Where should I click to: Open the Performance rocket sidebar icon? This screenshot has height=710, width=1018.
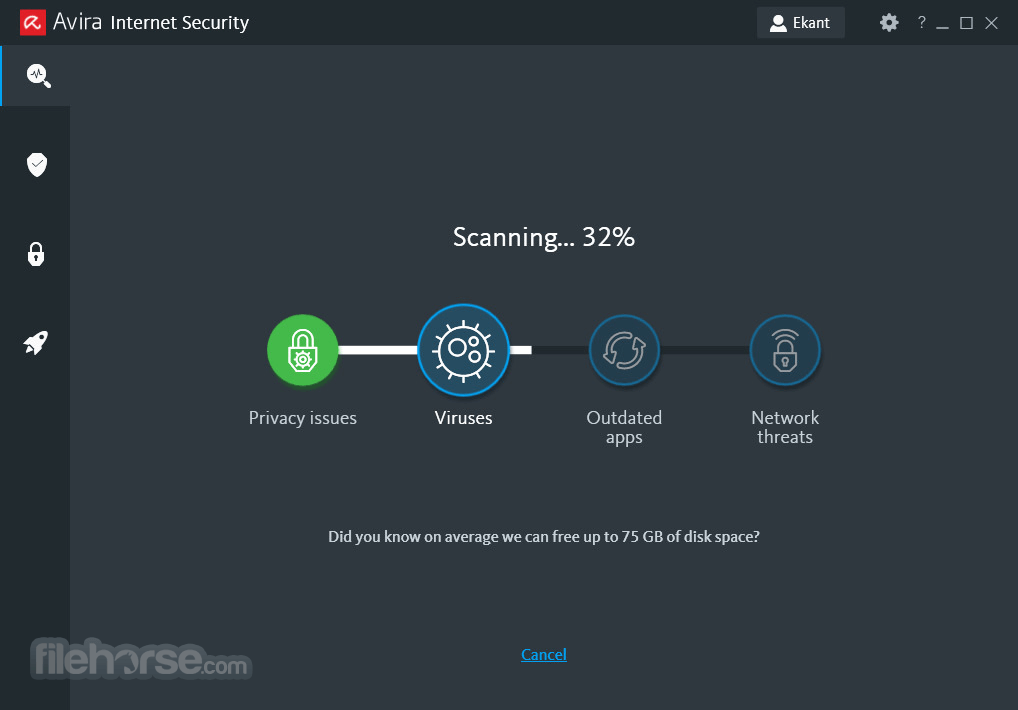(36, 343)
